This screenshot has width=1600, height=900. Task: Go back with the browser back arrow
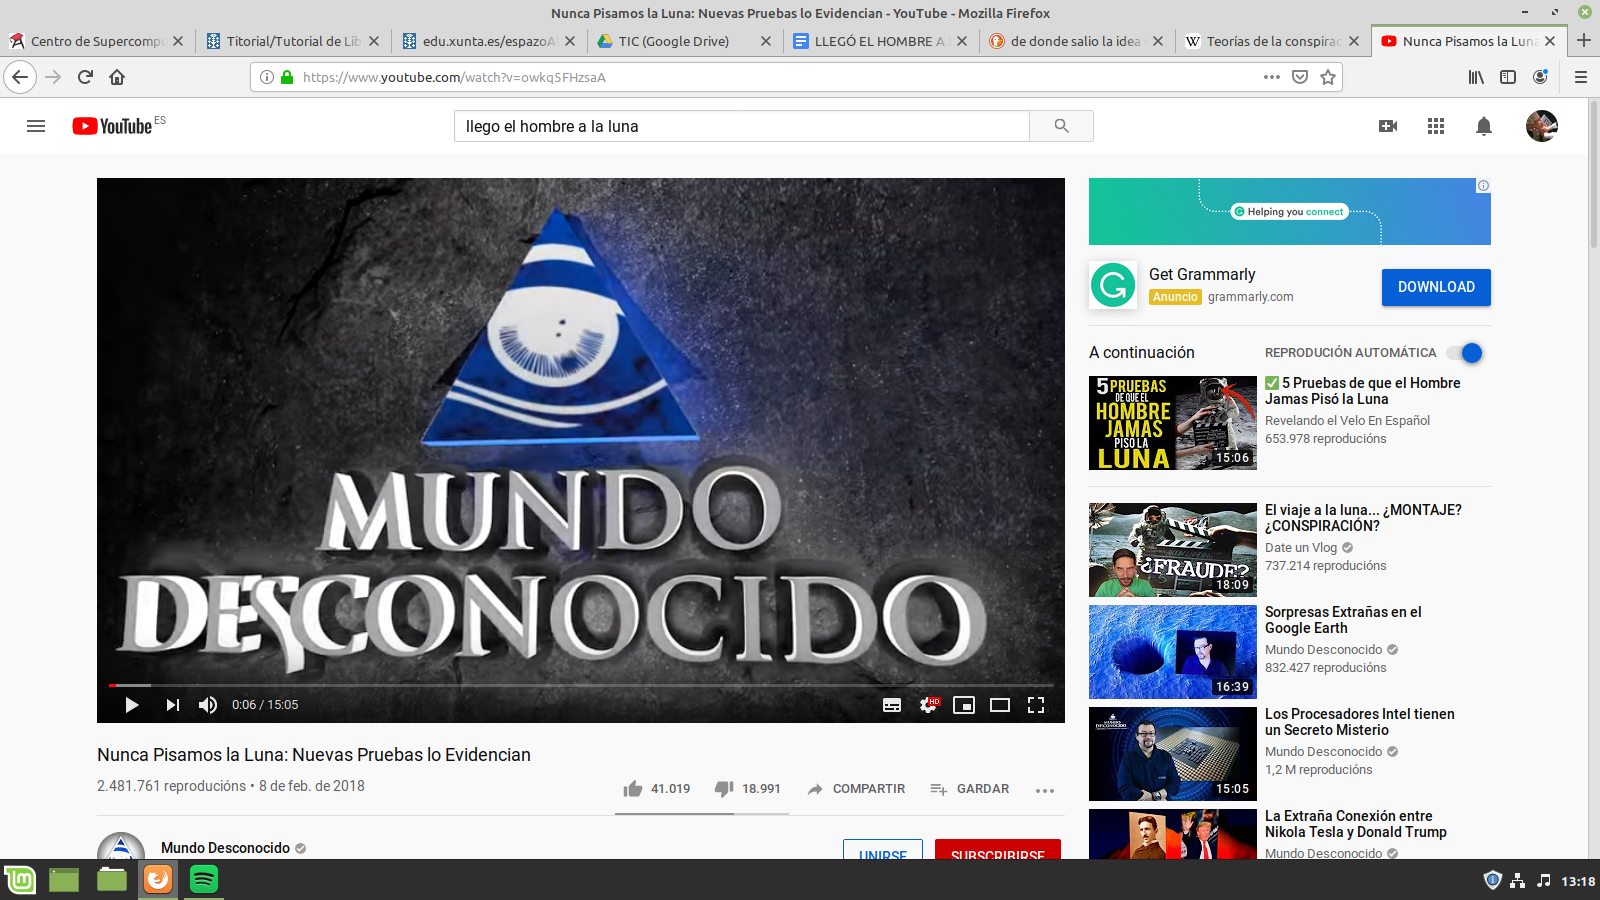[x=20, y=77]
